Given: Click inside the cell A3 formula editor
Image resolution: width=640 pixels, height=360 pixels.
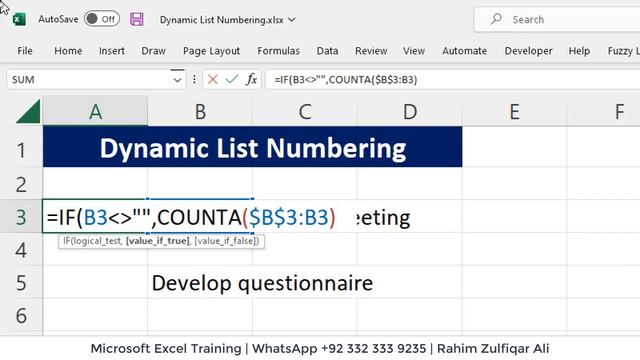Looking at the screenshot, I should [191, 217].
